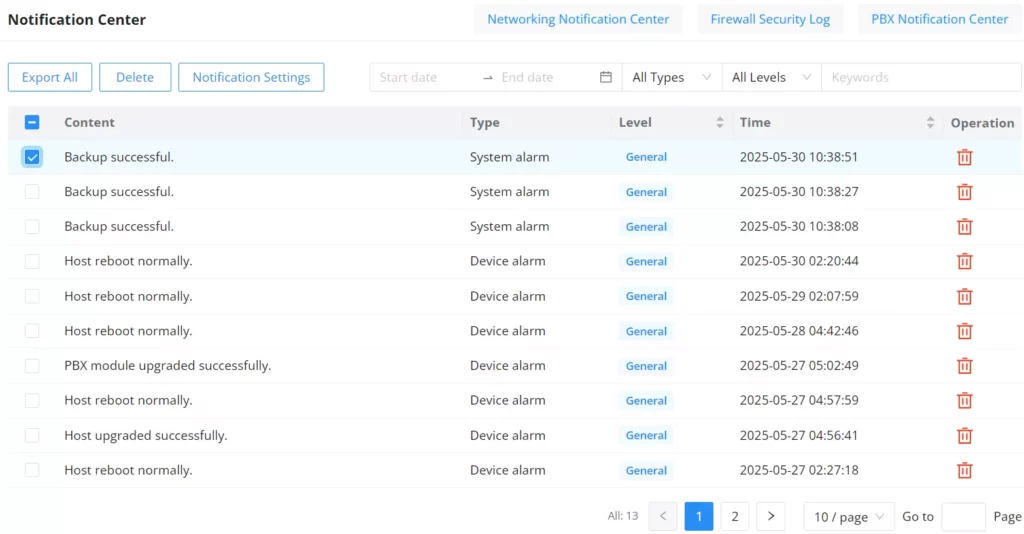Click the Type column header

tap(485, 122)
